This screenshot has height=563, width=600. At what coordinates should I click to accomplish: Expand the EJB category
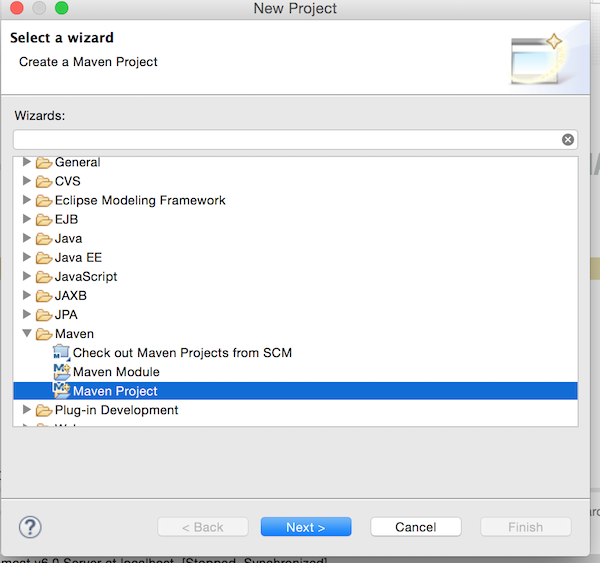(x=26, y=219)
